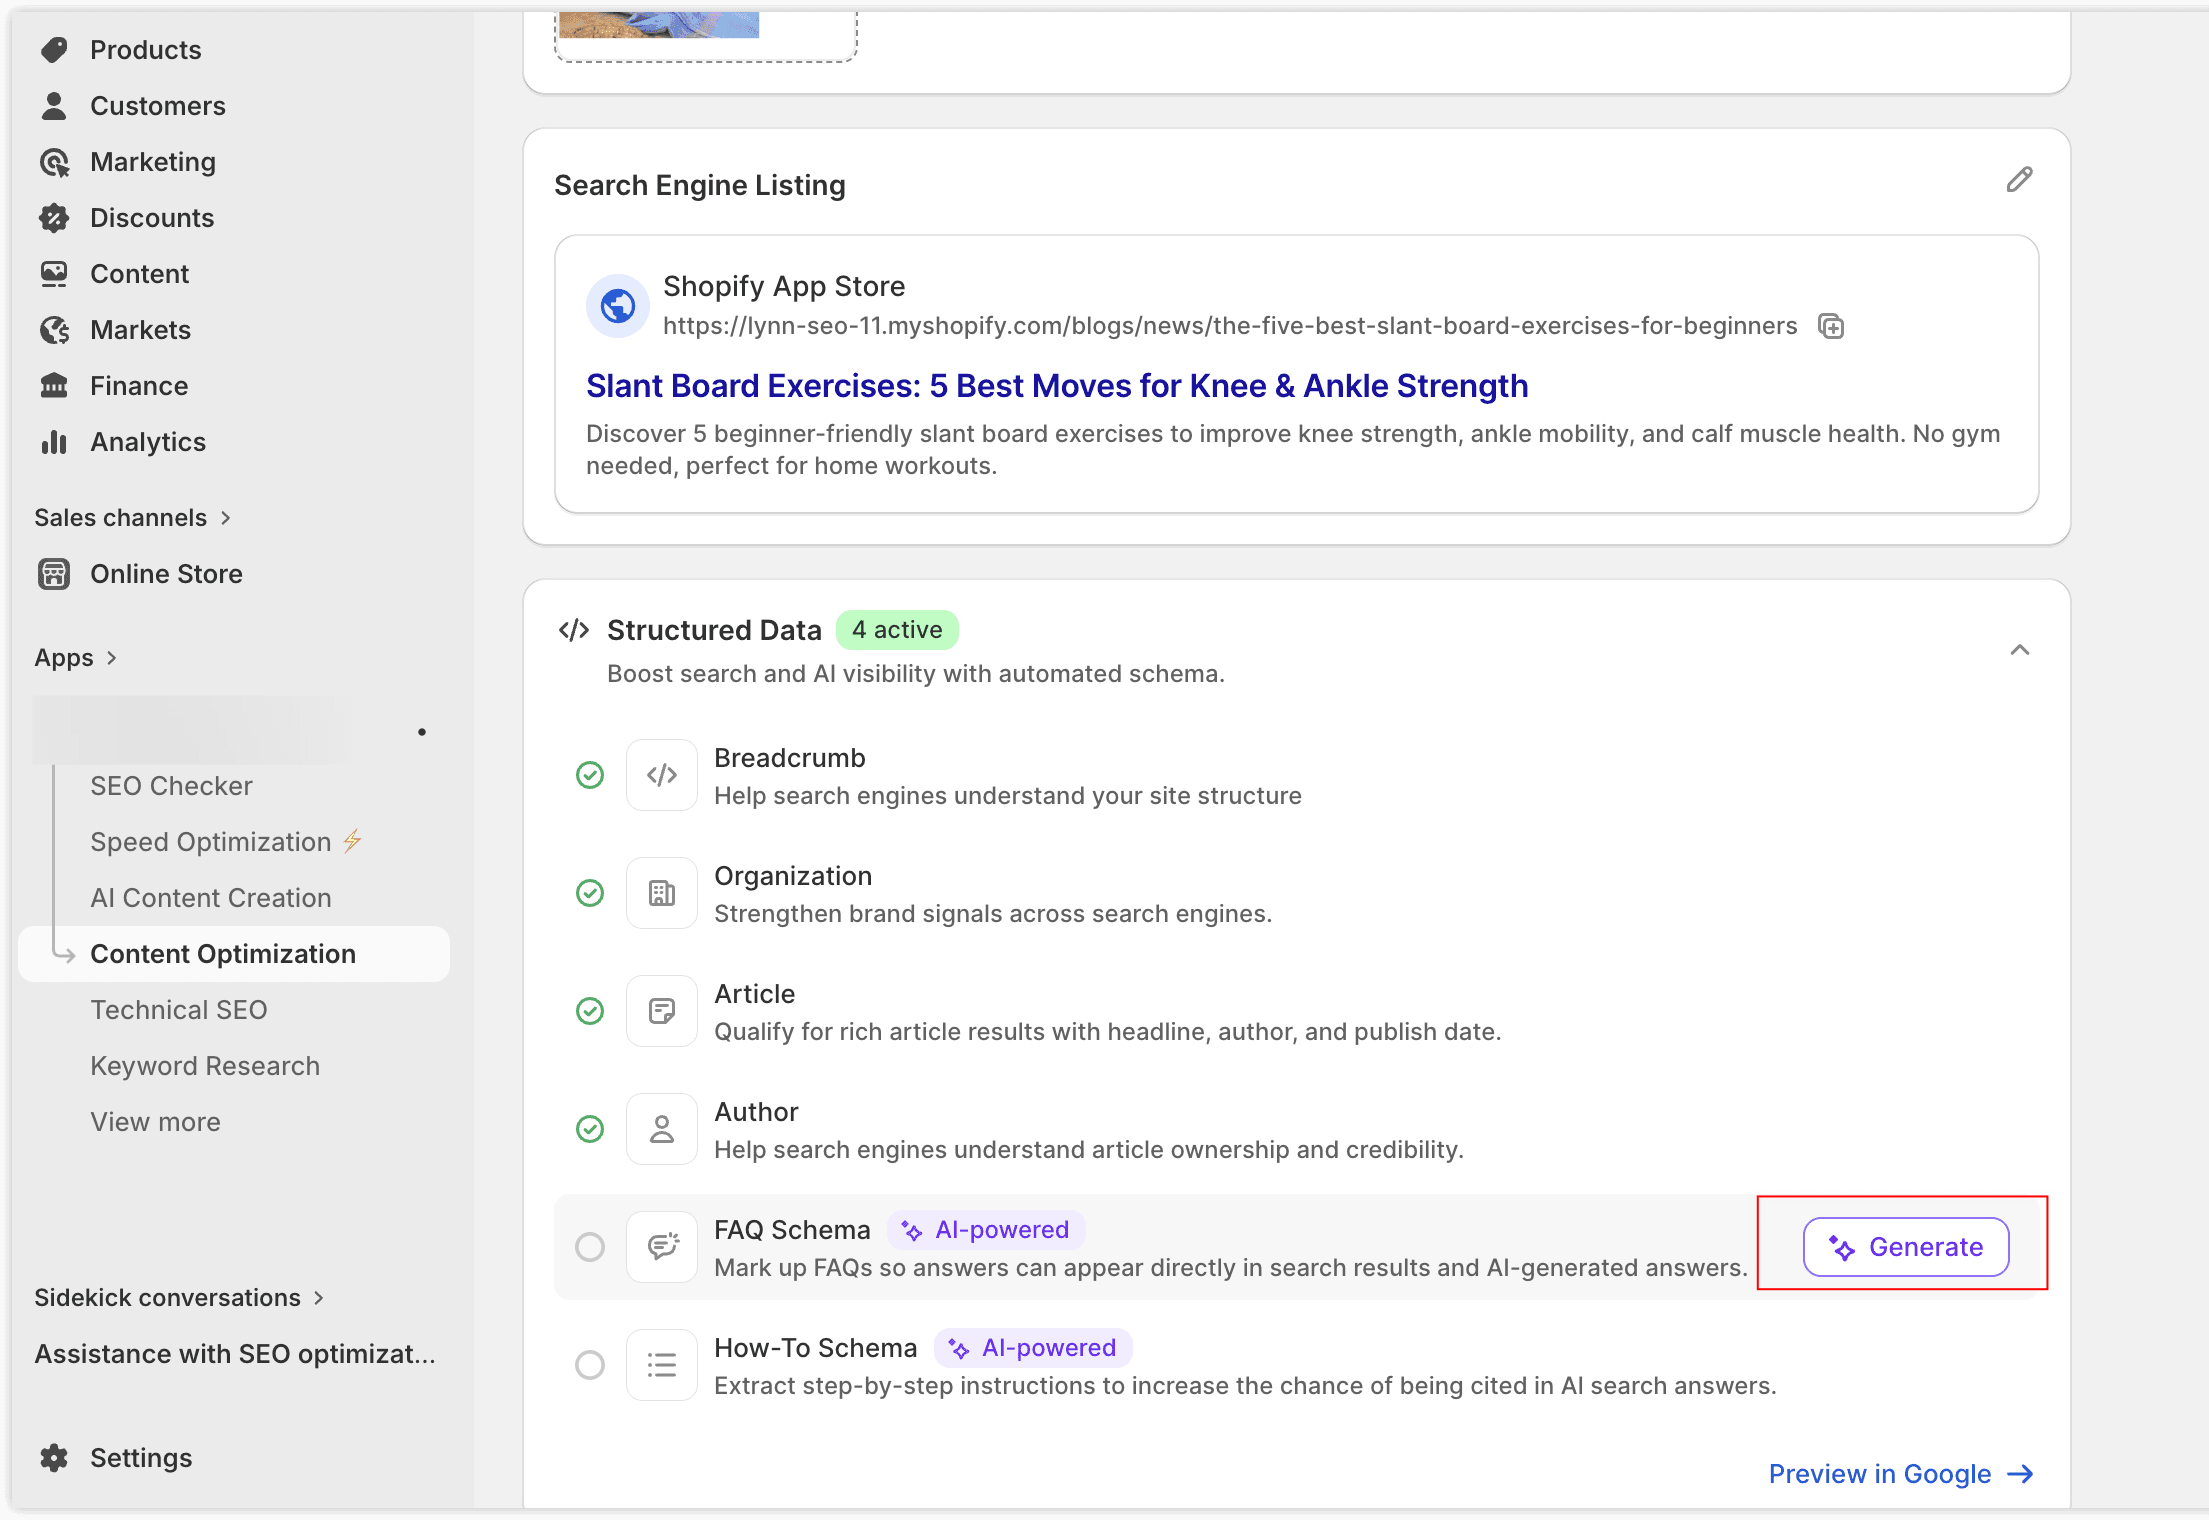
Task: Click the arrow after Preview in Google
Action: coord(2020,1474)
